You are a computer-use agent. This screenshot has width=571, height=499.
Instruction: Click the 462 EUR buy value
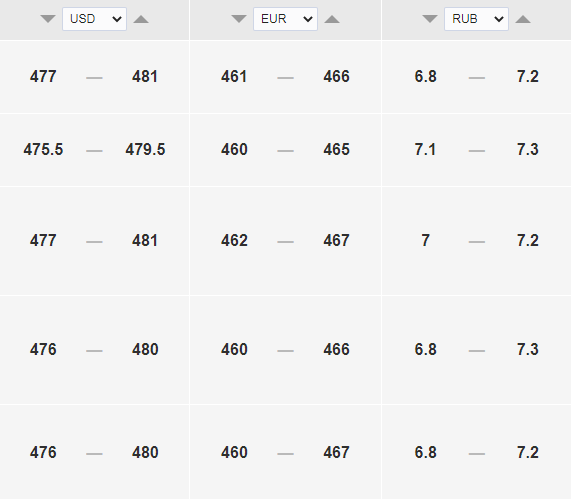point(234,241)
